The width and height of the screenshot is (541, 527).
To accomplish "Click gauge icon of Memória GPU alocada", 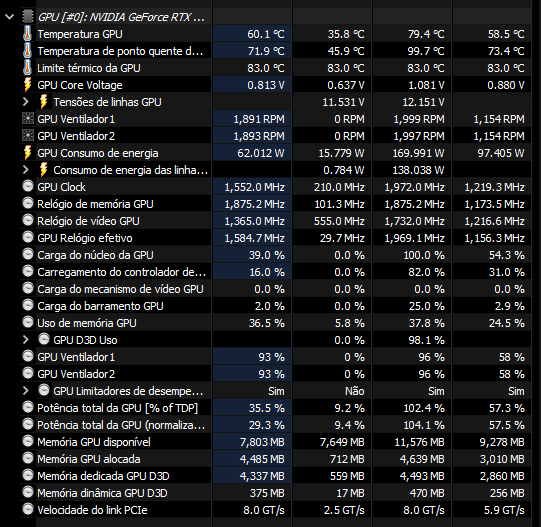I will (x=28, y=458).
